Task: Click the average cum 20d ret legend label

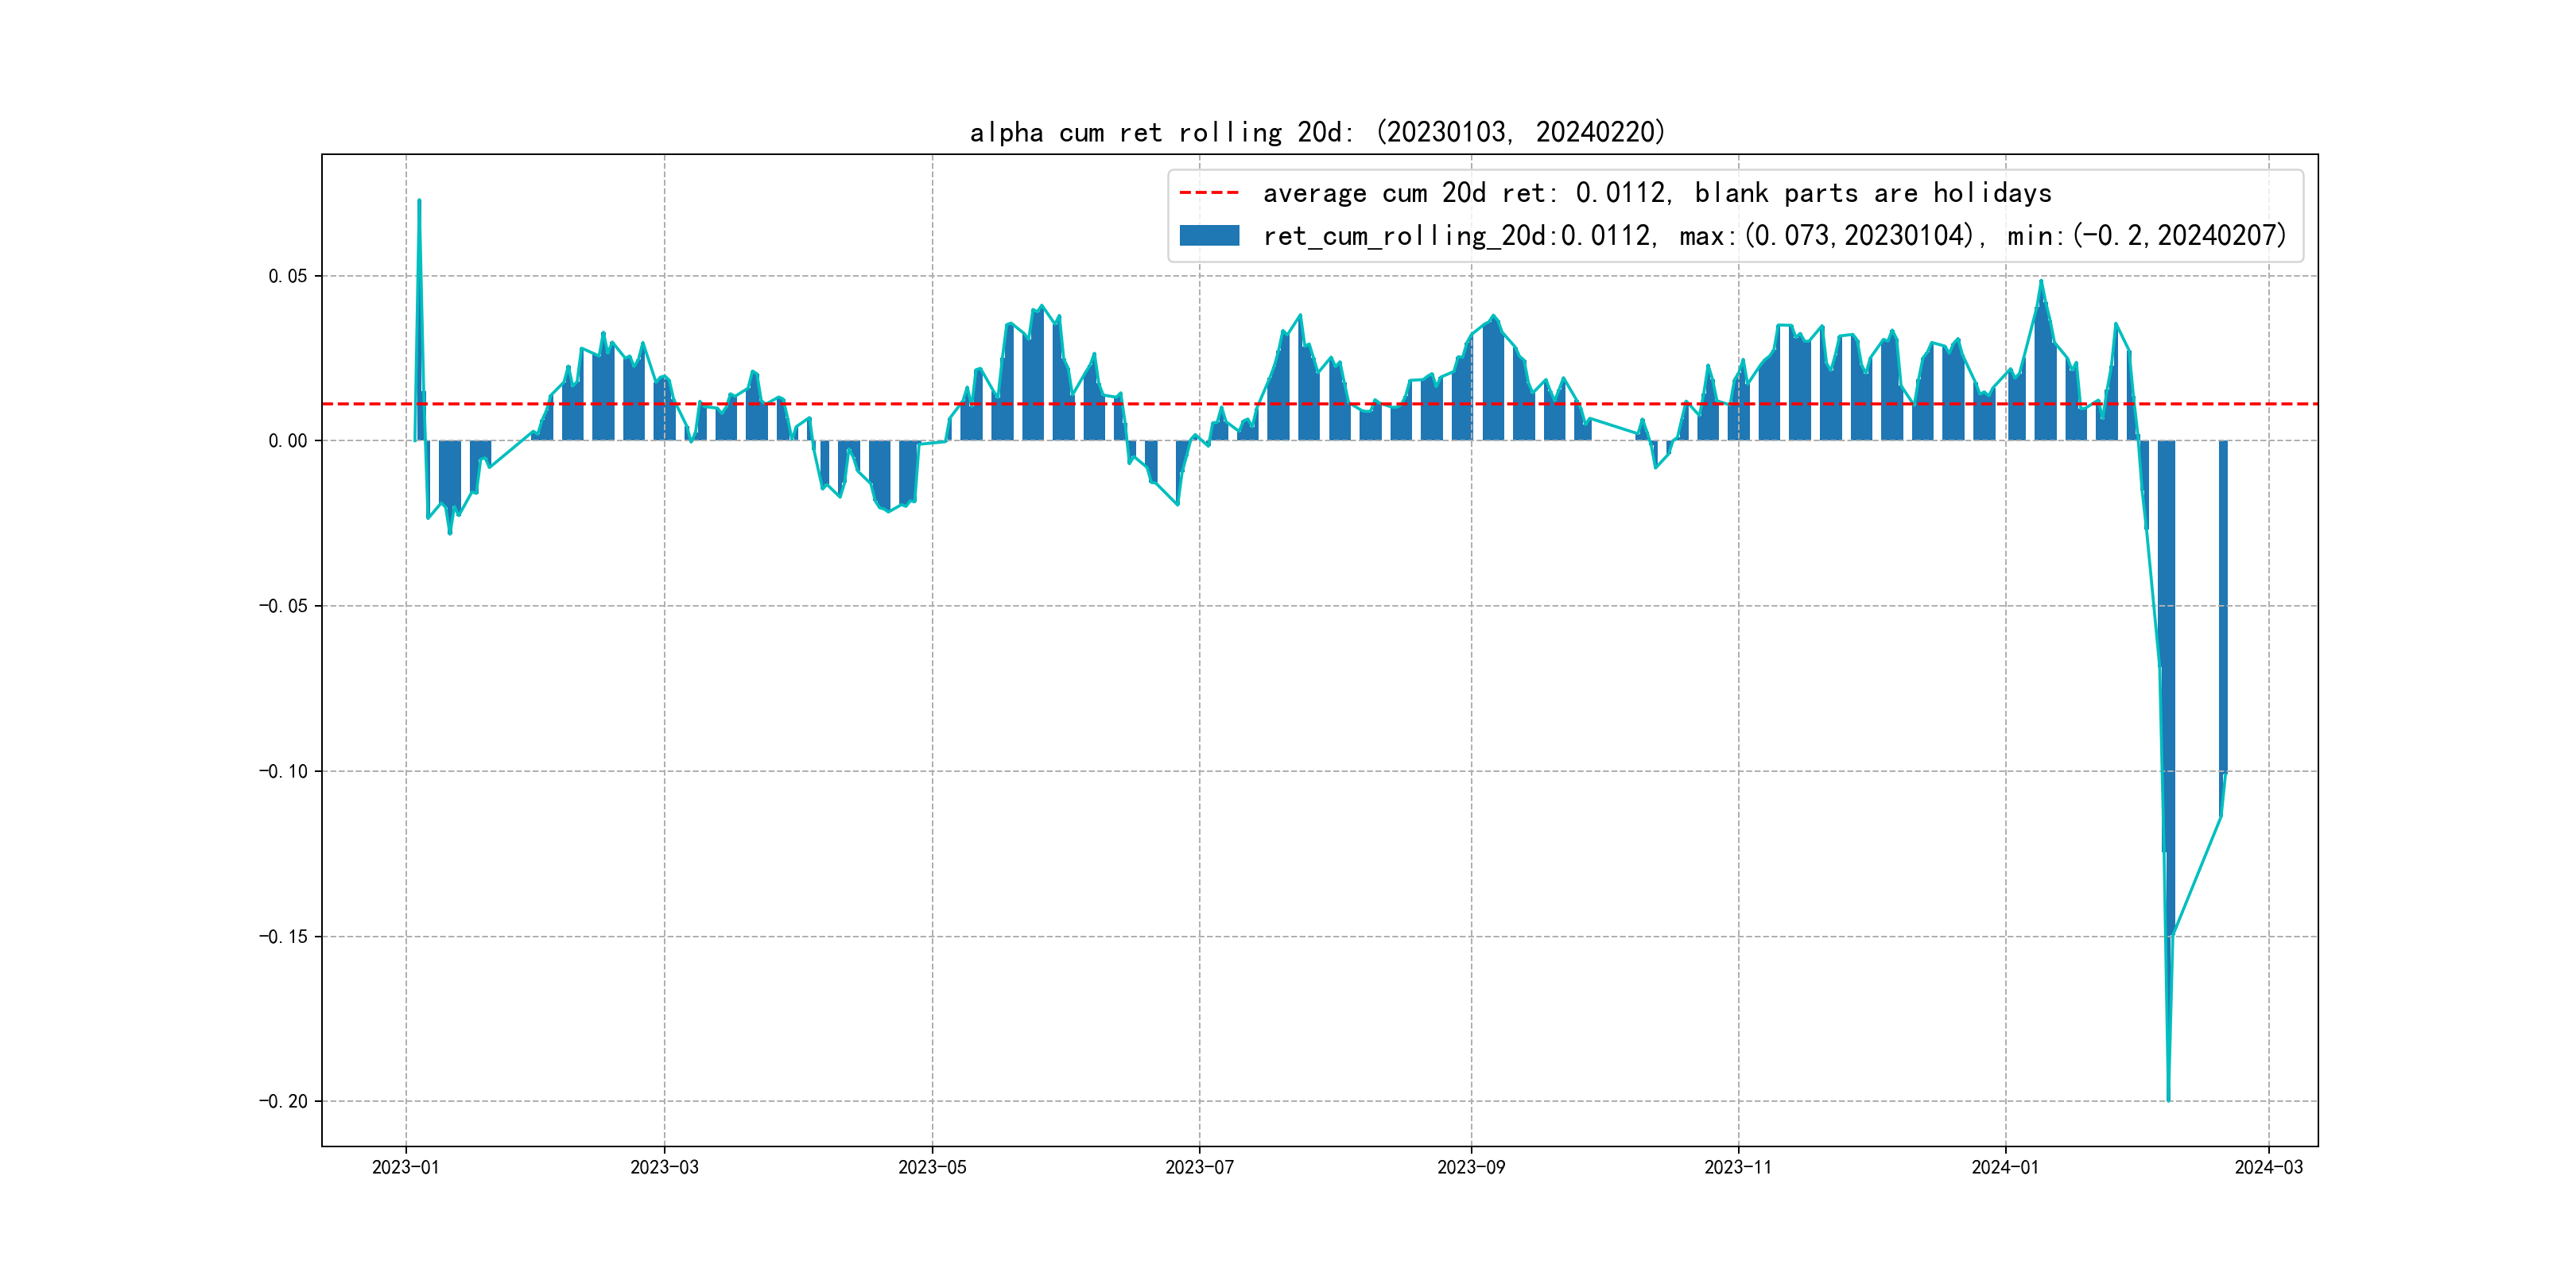Action: [1656, 193]
